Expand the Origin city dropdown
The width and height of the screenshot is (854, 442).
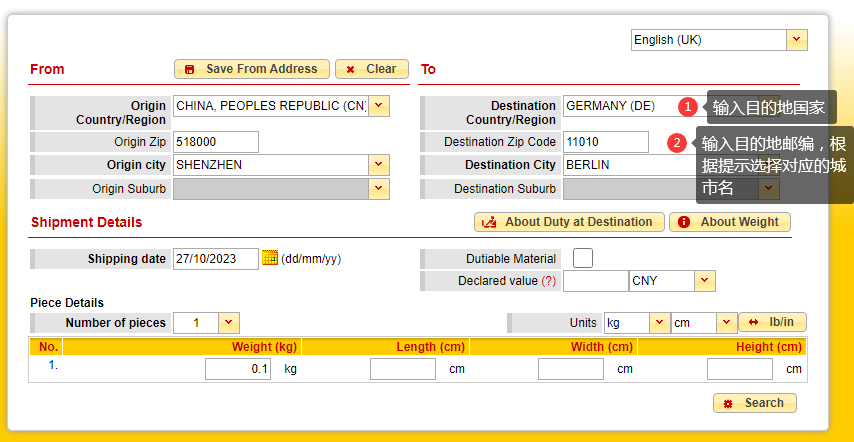point(379,165)
